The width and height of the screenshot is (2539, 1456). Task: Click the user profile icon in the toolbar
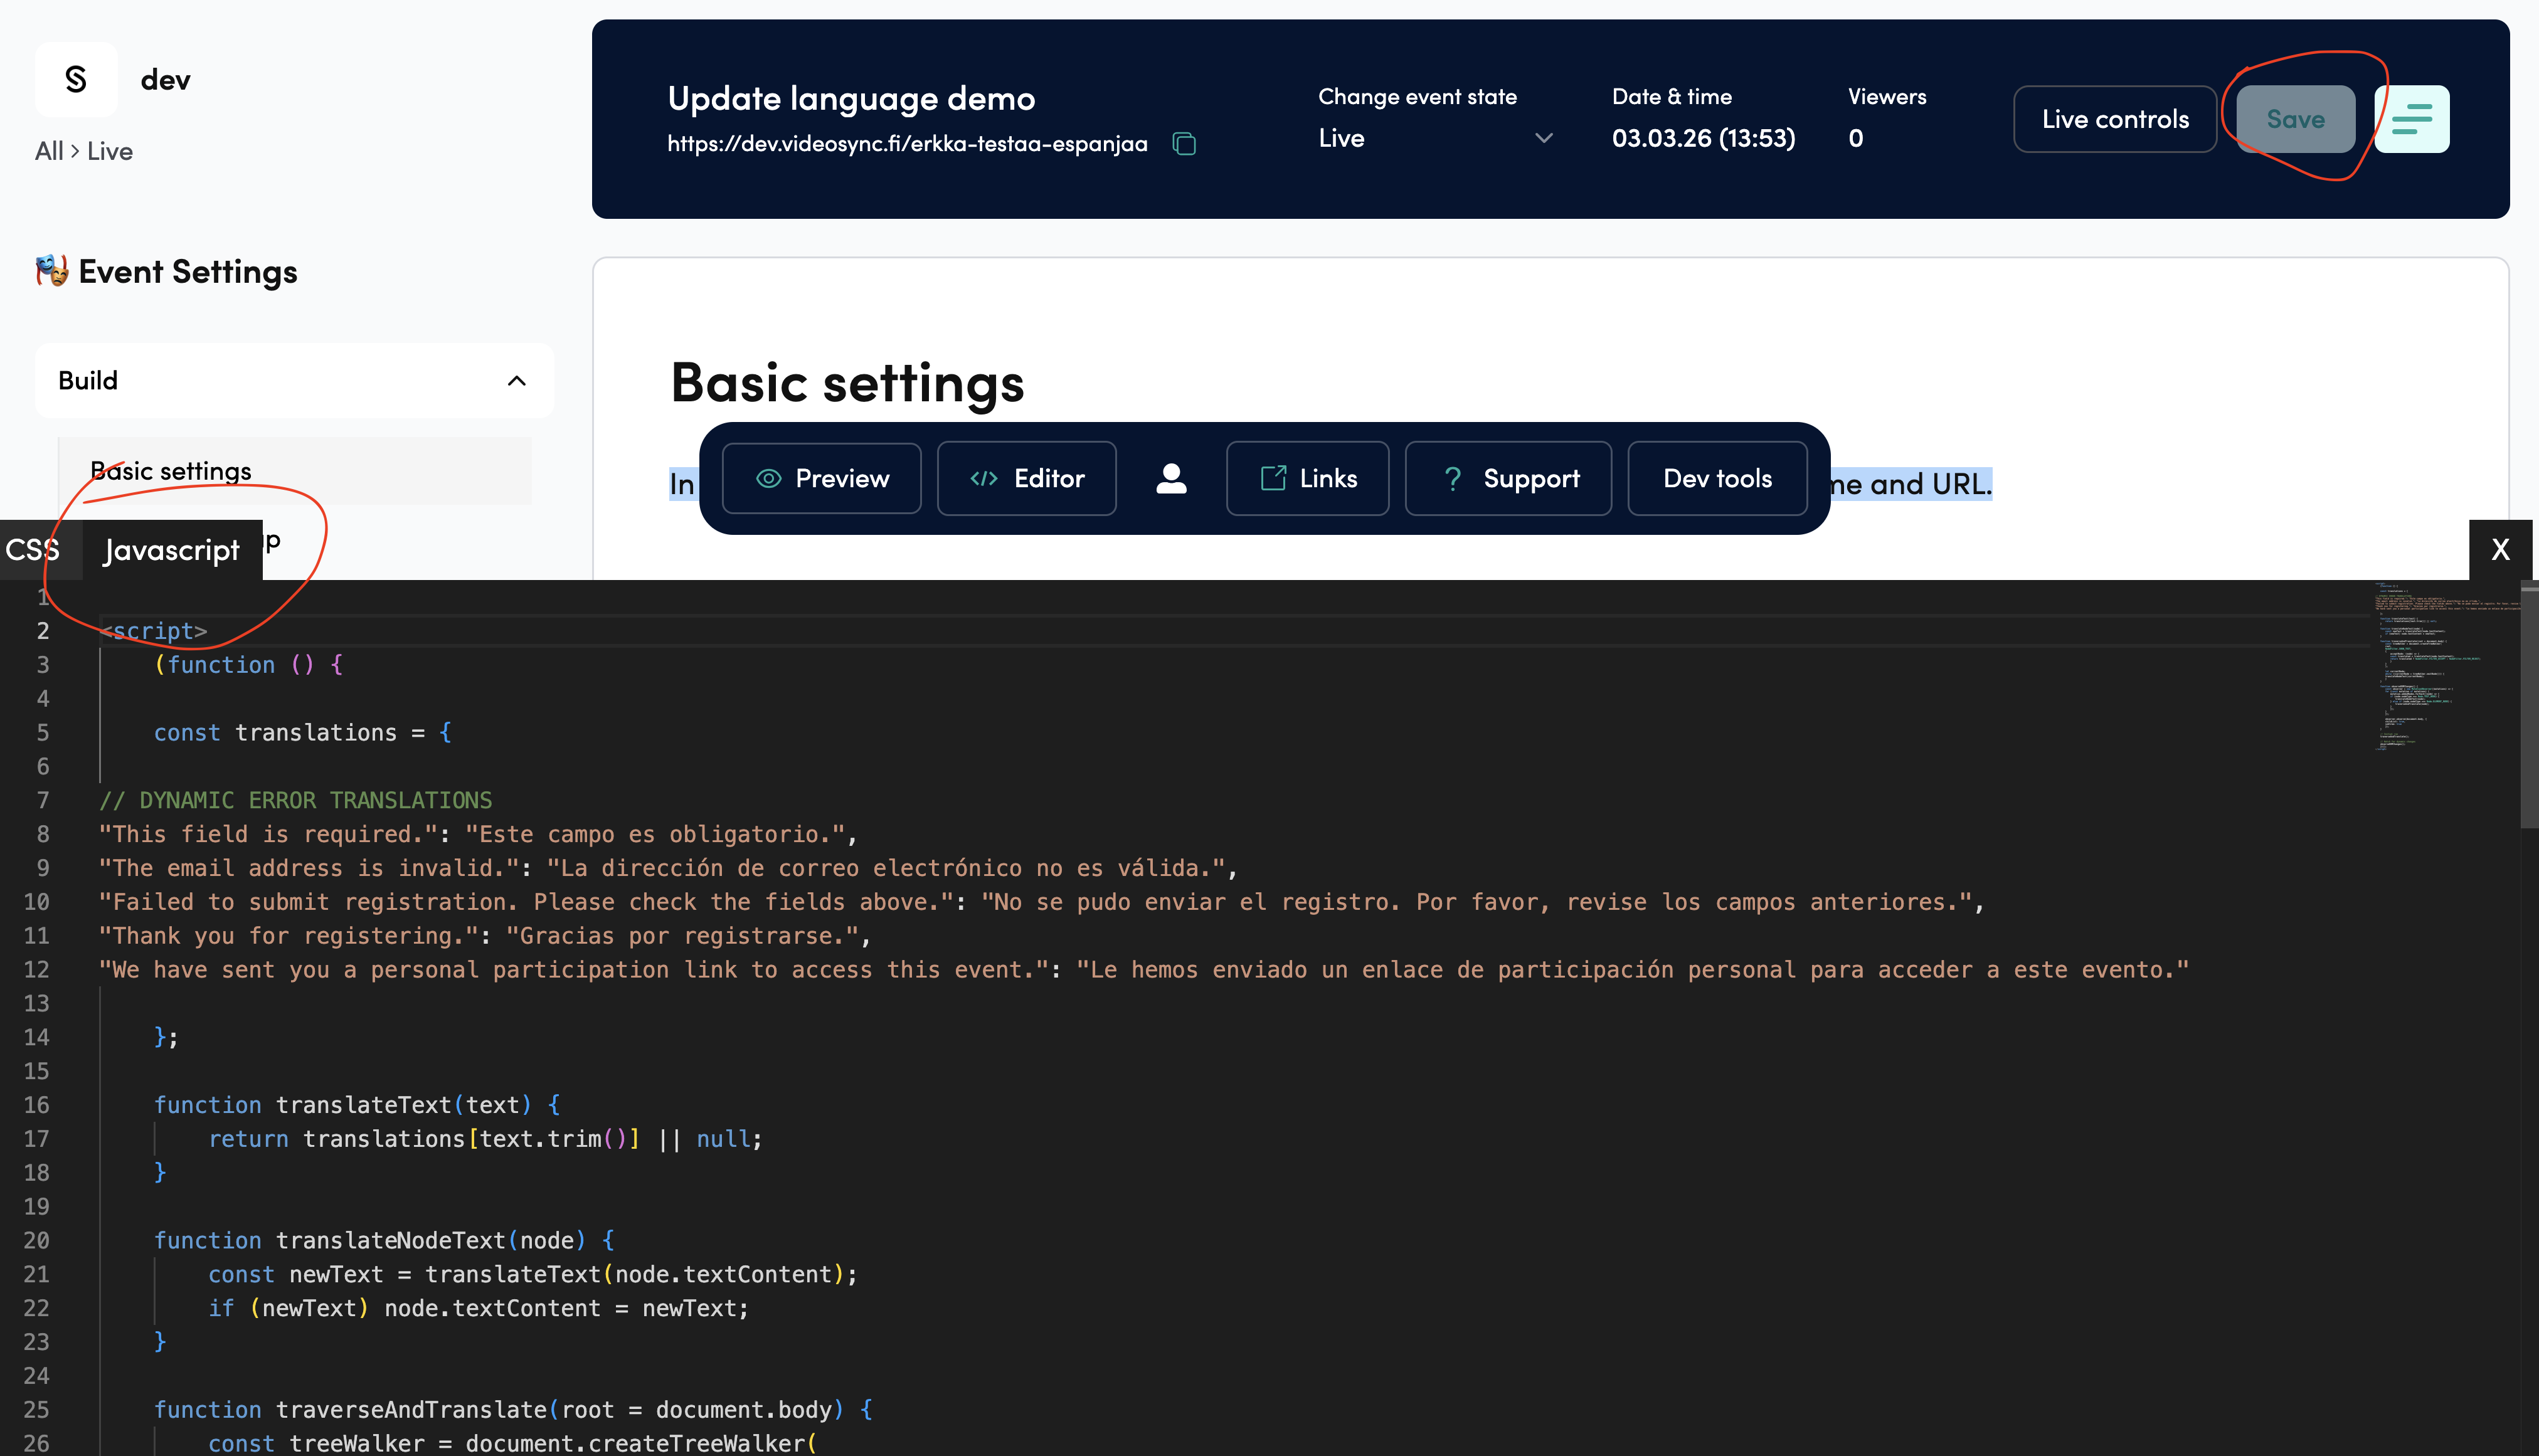pos(1171,478)
